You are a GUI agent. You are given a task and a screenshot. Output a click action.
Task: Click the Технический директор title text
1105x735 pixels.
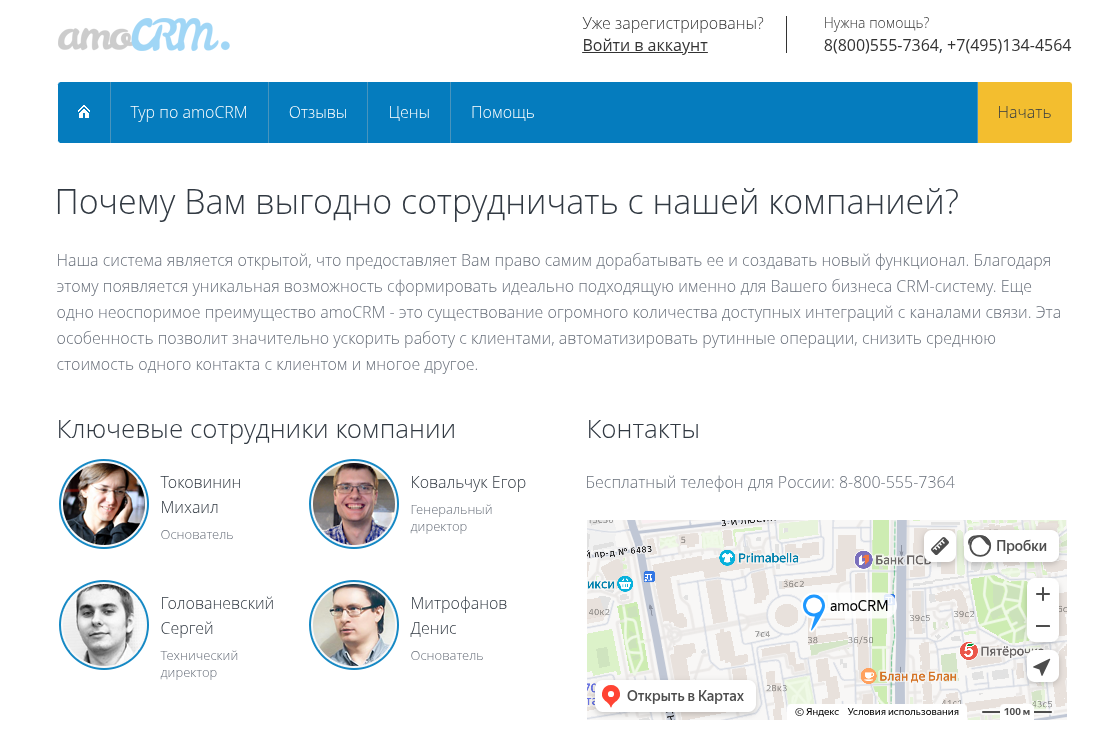pyautogui.click(x=199, y=664)
